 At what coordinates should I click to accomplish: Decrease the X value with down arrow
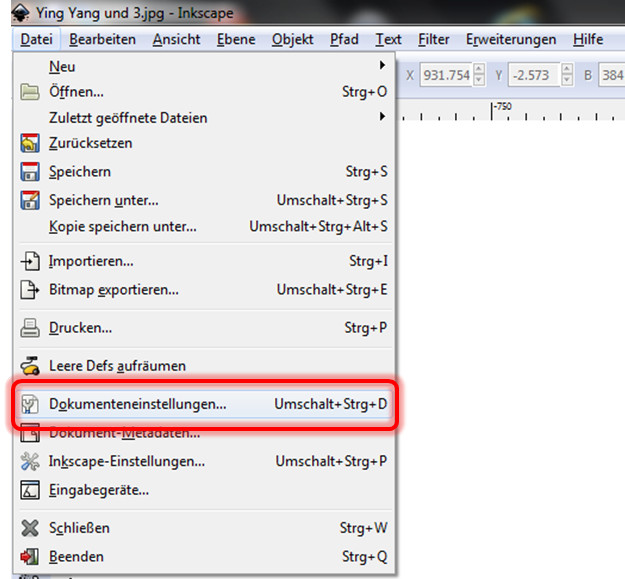(479, 80)
